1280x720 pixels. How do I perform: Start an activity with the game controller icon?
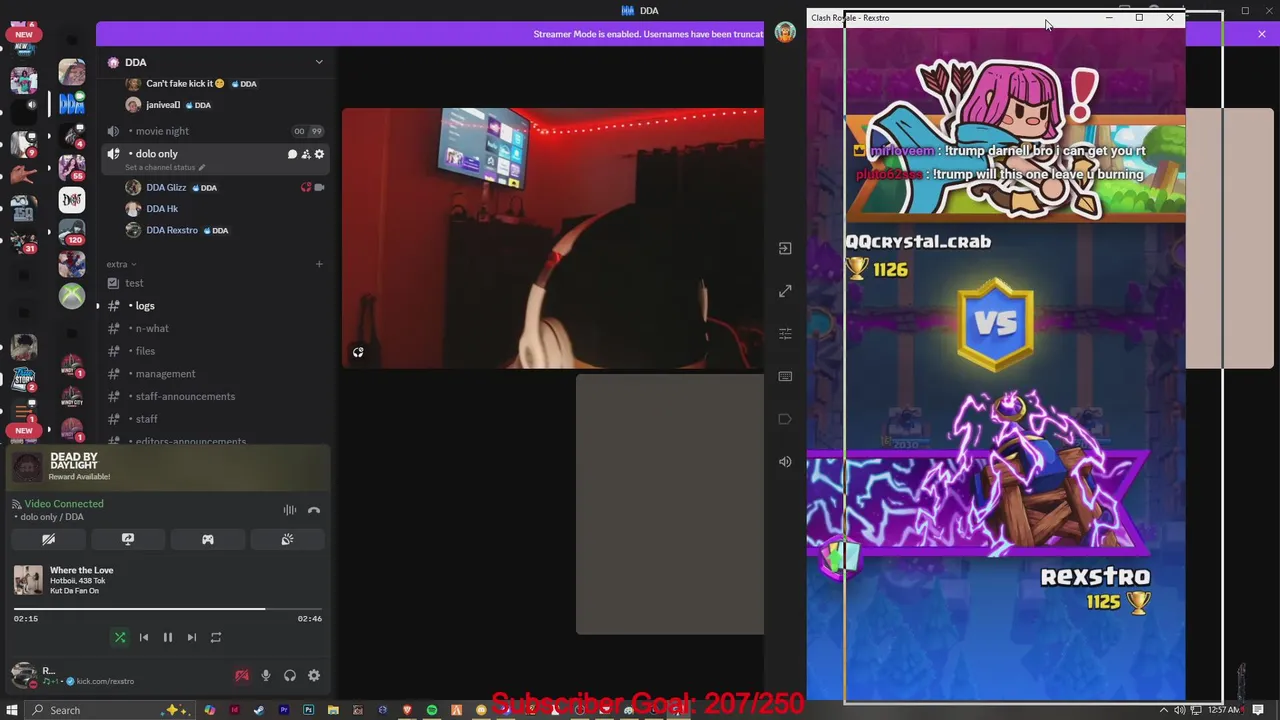tap(208, 539)
